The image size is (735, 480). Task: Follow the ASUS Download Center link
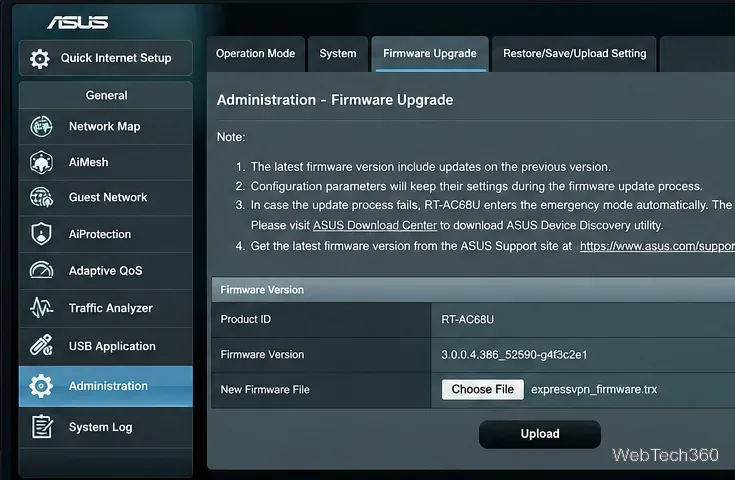coord(375,225)
